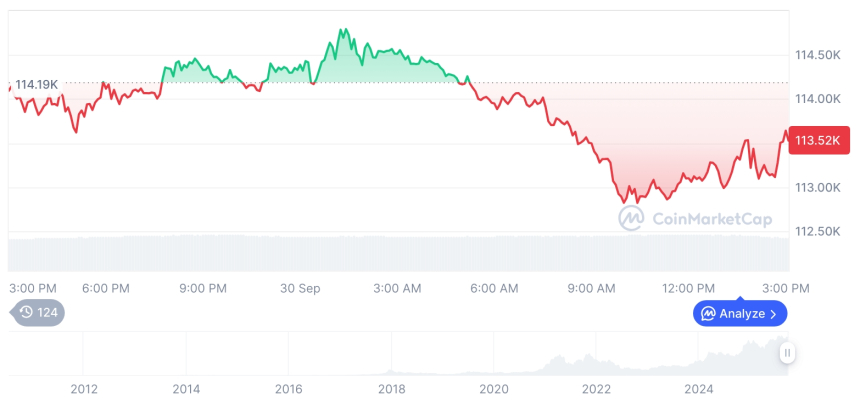
Task: Click the 6:00 PM time axis label
Action: click(x=106, y=288)
